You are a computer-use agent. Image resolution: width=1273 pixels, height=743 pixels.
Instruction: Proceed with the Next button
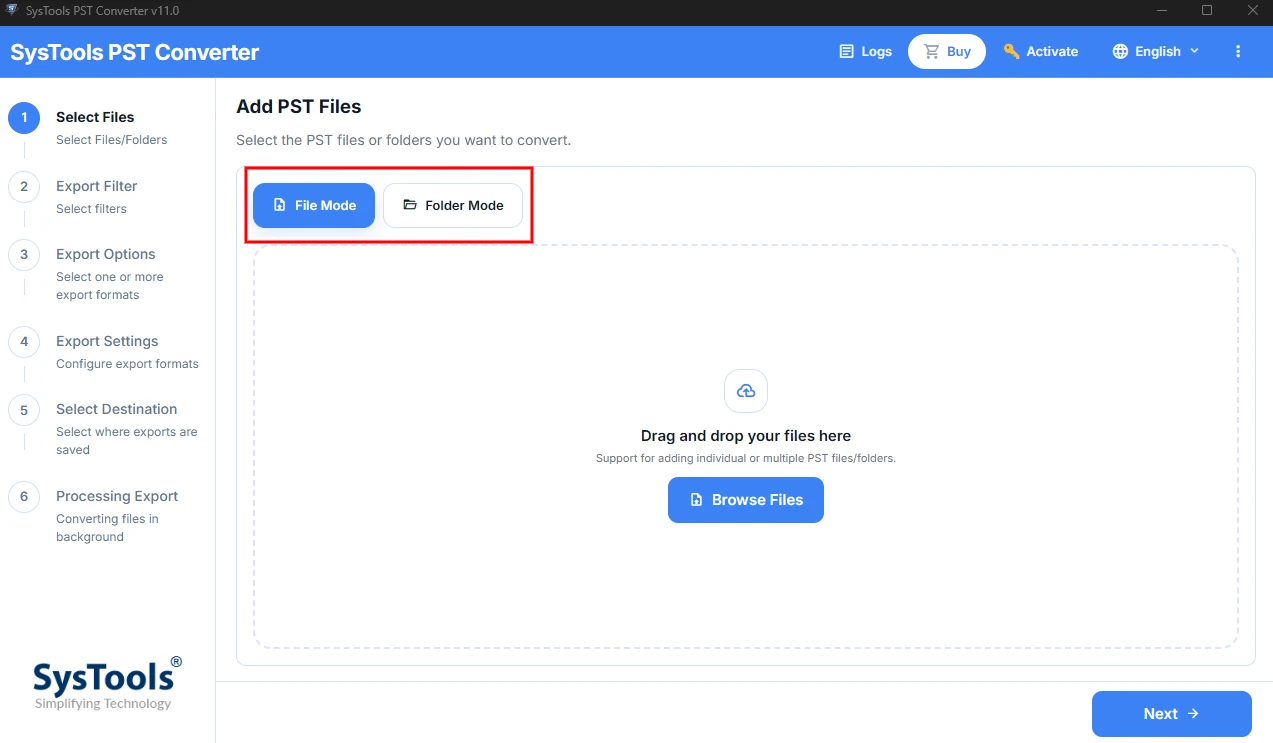point(1172,714)
